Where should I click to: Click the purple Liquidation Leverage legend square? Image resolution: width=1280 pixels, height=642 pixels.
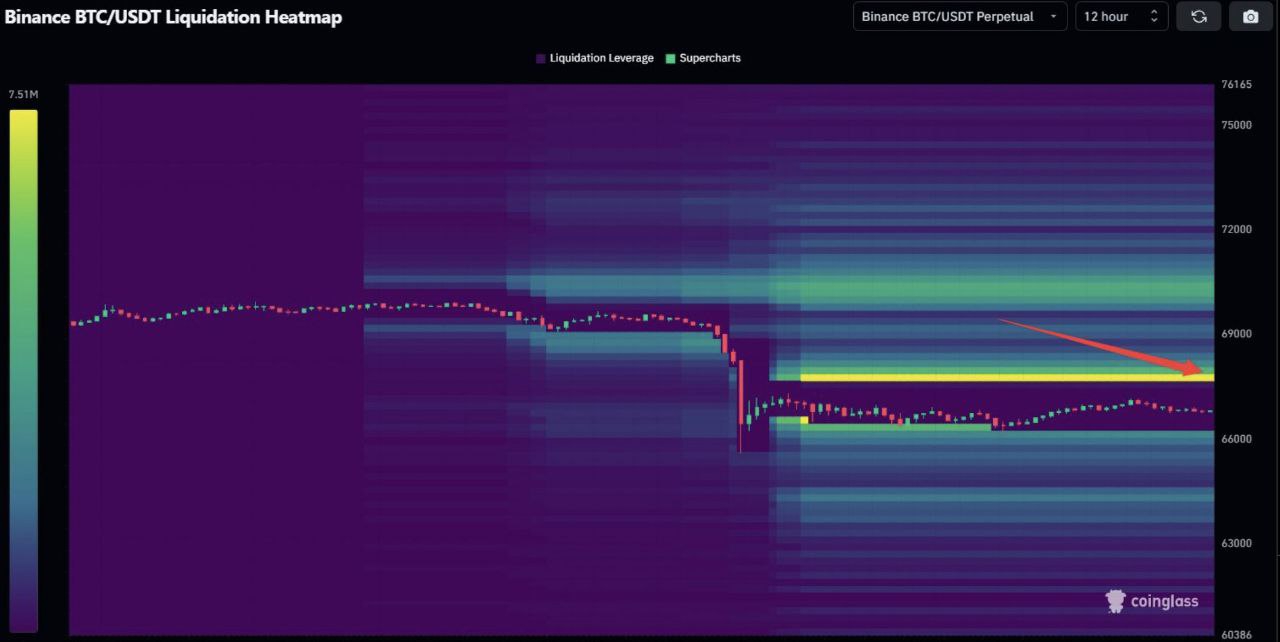click(x=541, y=58)
